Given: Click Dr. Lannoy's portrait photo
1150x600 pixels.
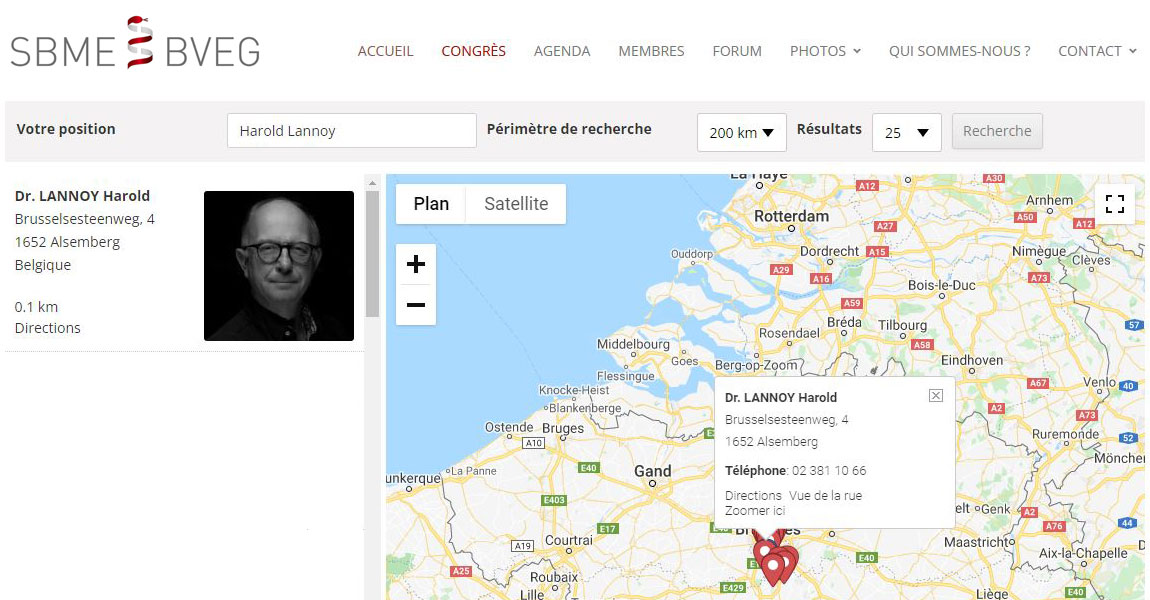Looking at the screenshot, I should pyautogui.click(x=279, y=266).
